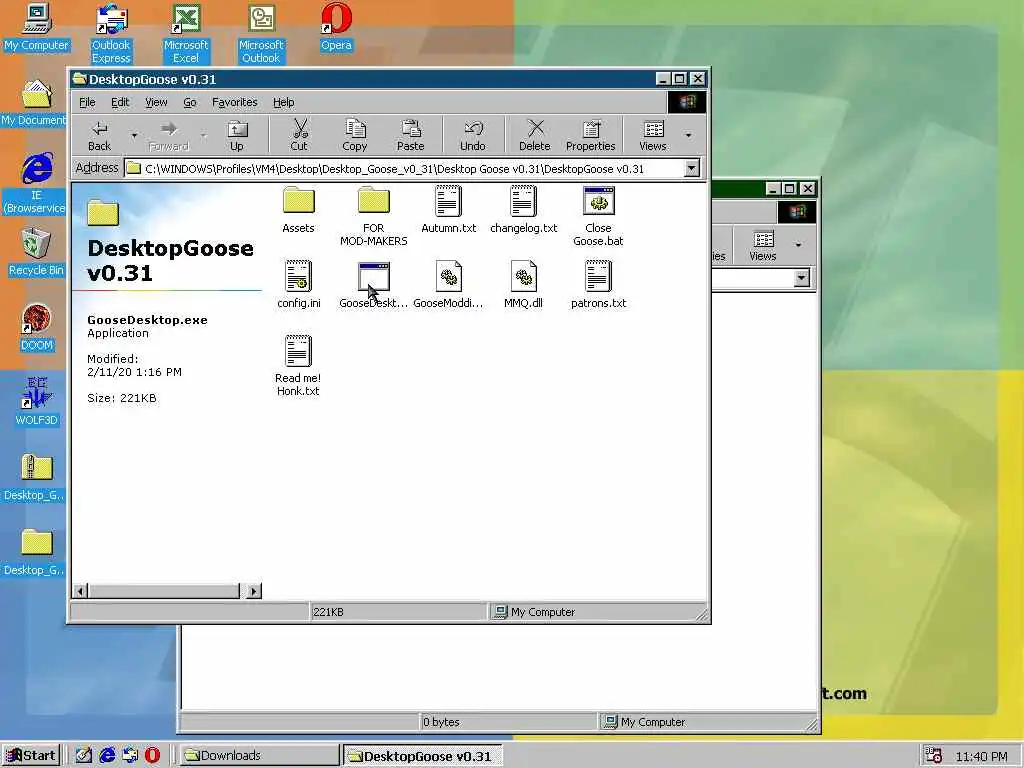Click the Paste toolbar button
Viewport: 1024px width, 768px height.
pyautogui.click(x=410, y=136)
